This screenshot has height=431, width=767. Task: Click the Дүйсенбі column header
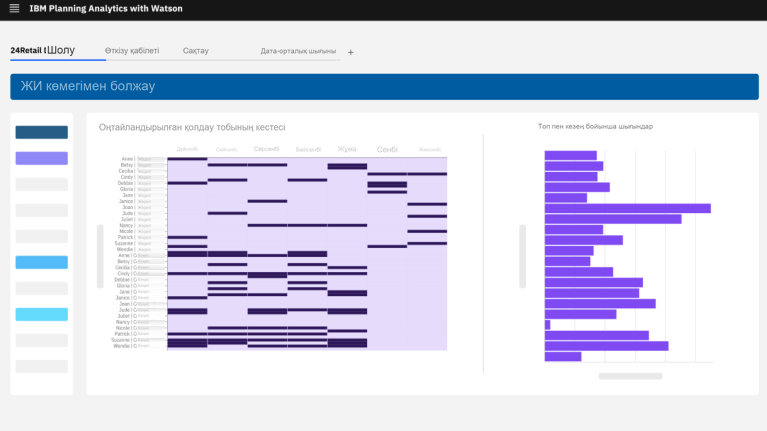[187, 149]
